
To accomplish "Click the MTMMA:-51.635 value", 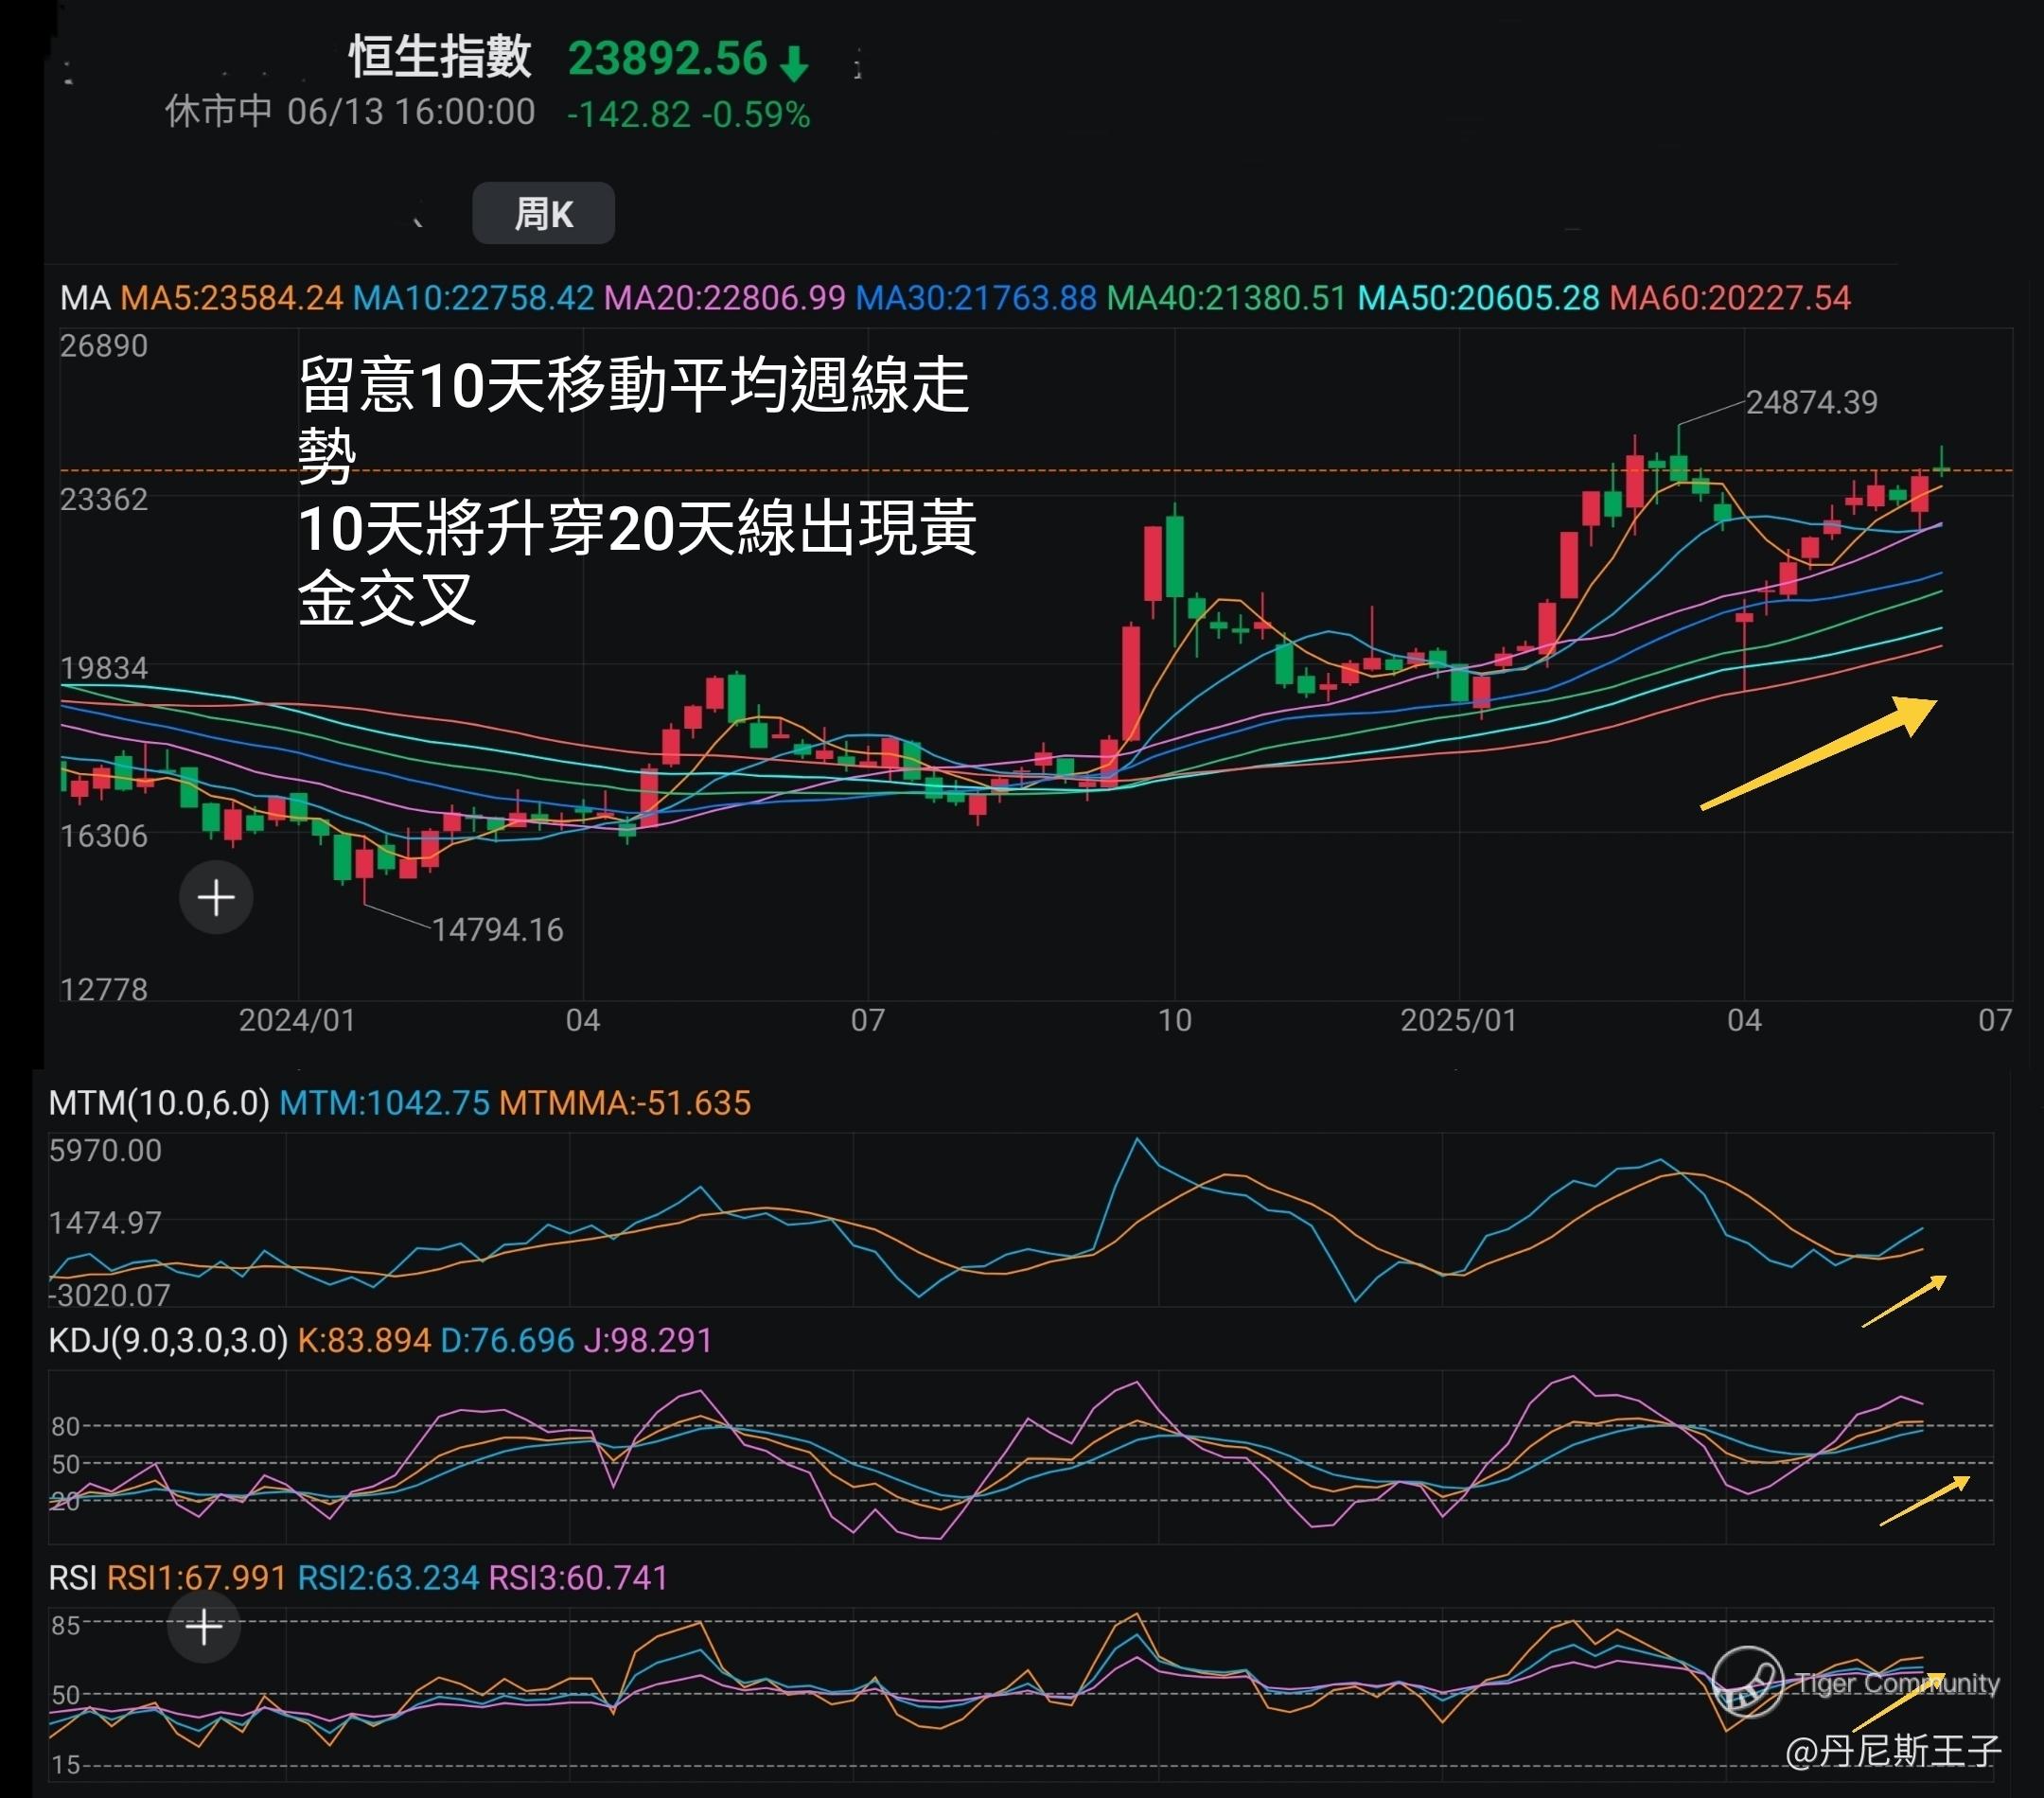I will (x=625, y=1103).
